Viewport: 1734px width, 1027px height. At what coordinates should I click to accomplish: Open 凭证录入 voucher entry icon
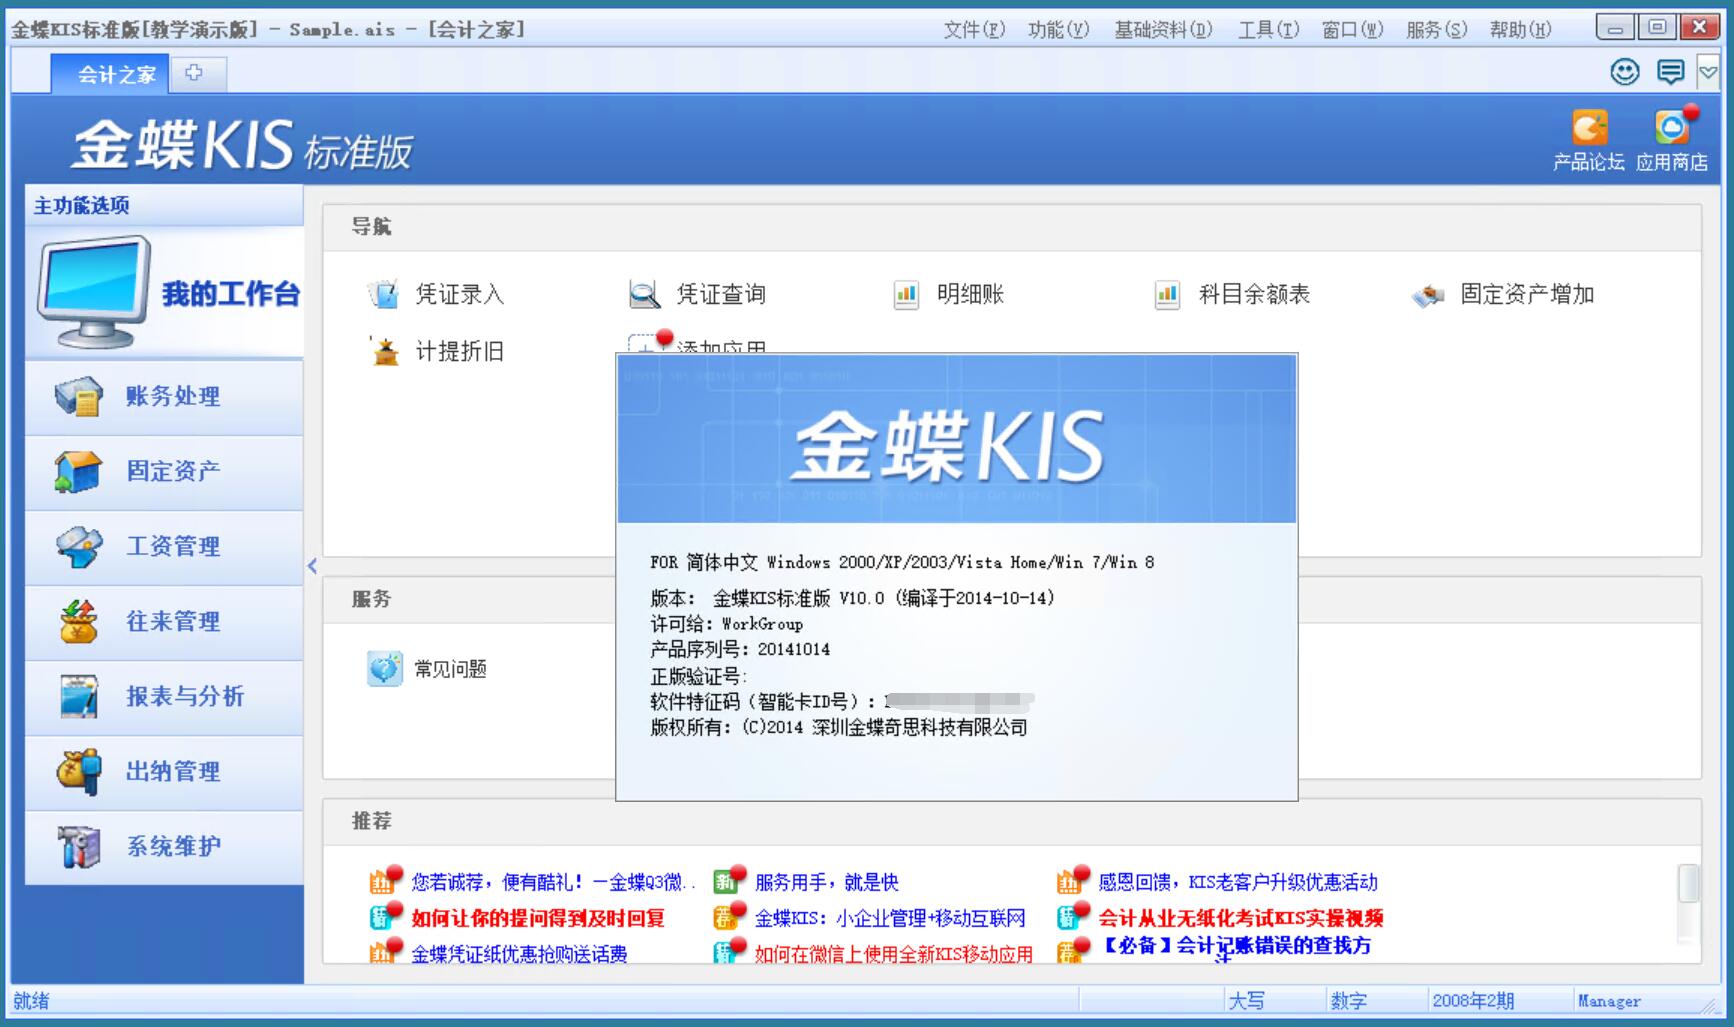coord(383,294)
